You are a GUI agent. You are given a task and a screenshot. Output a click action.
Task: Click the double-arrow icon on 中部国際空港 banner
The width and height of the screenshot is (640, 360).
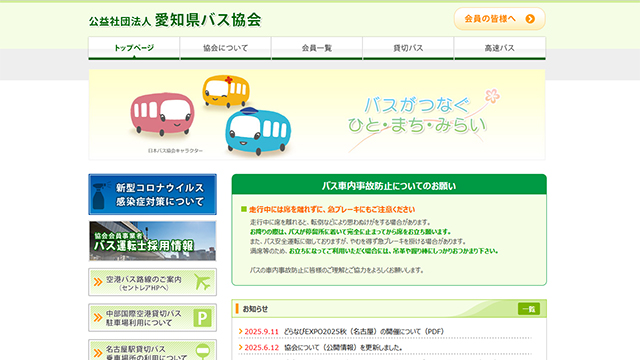(98, 318)
